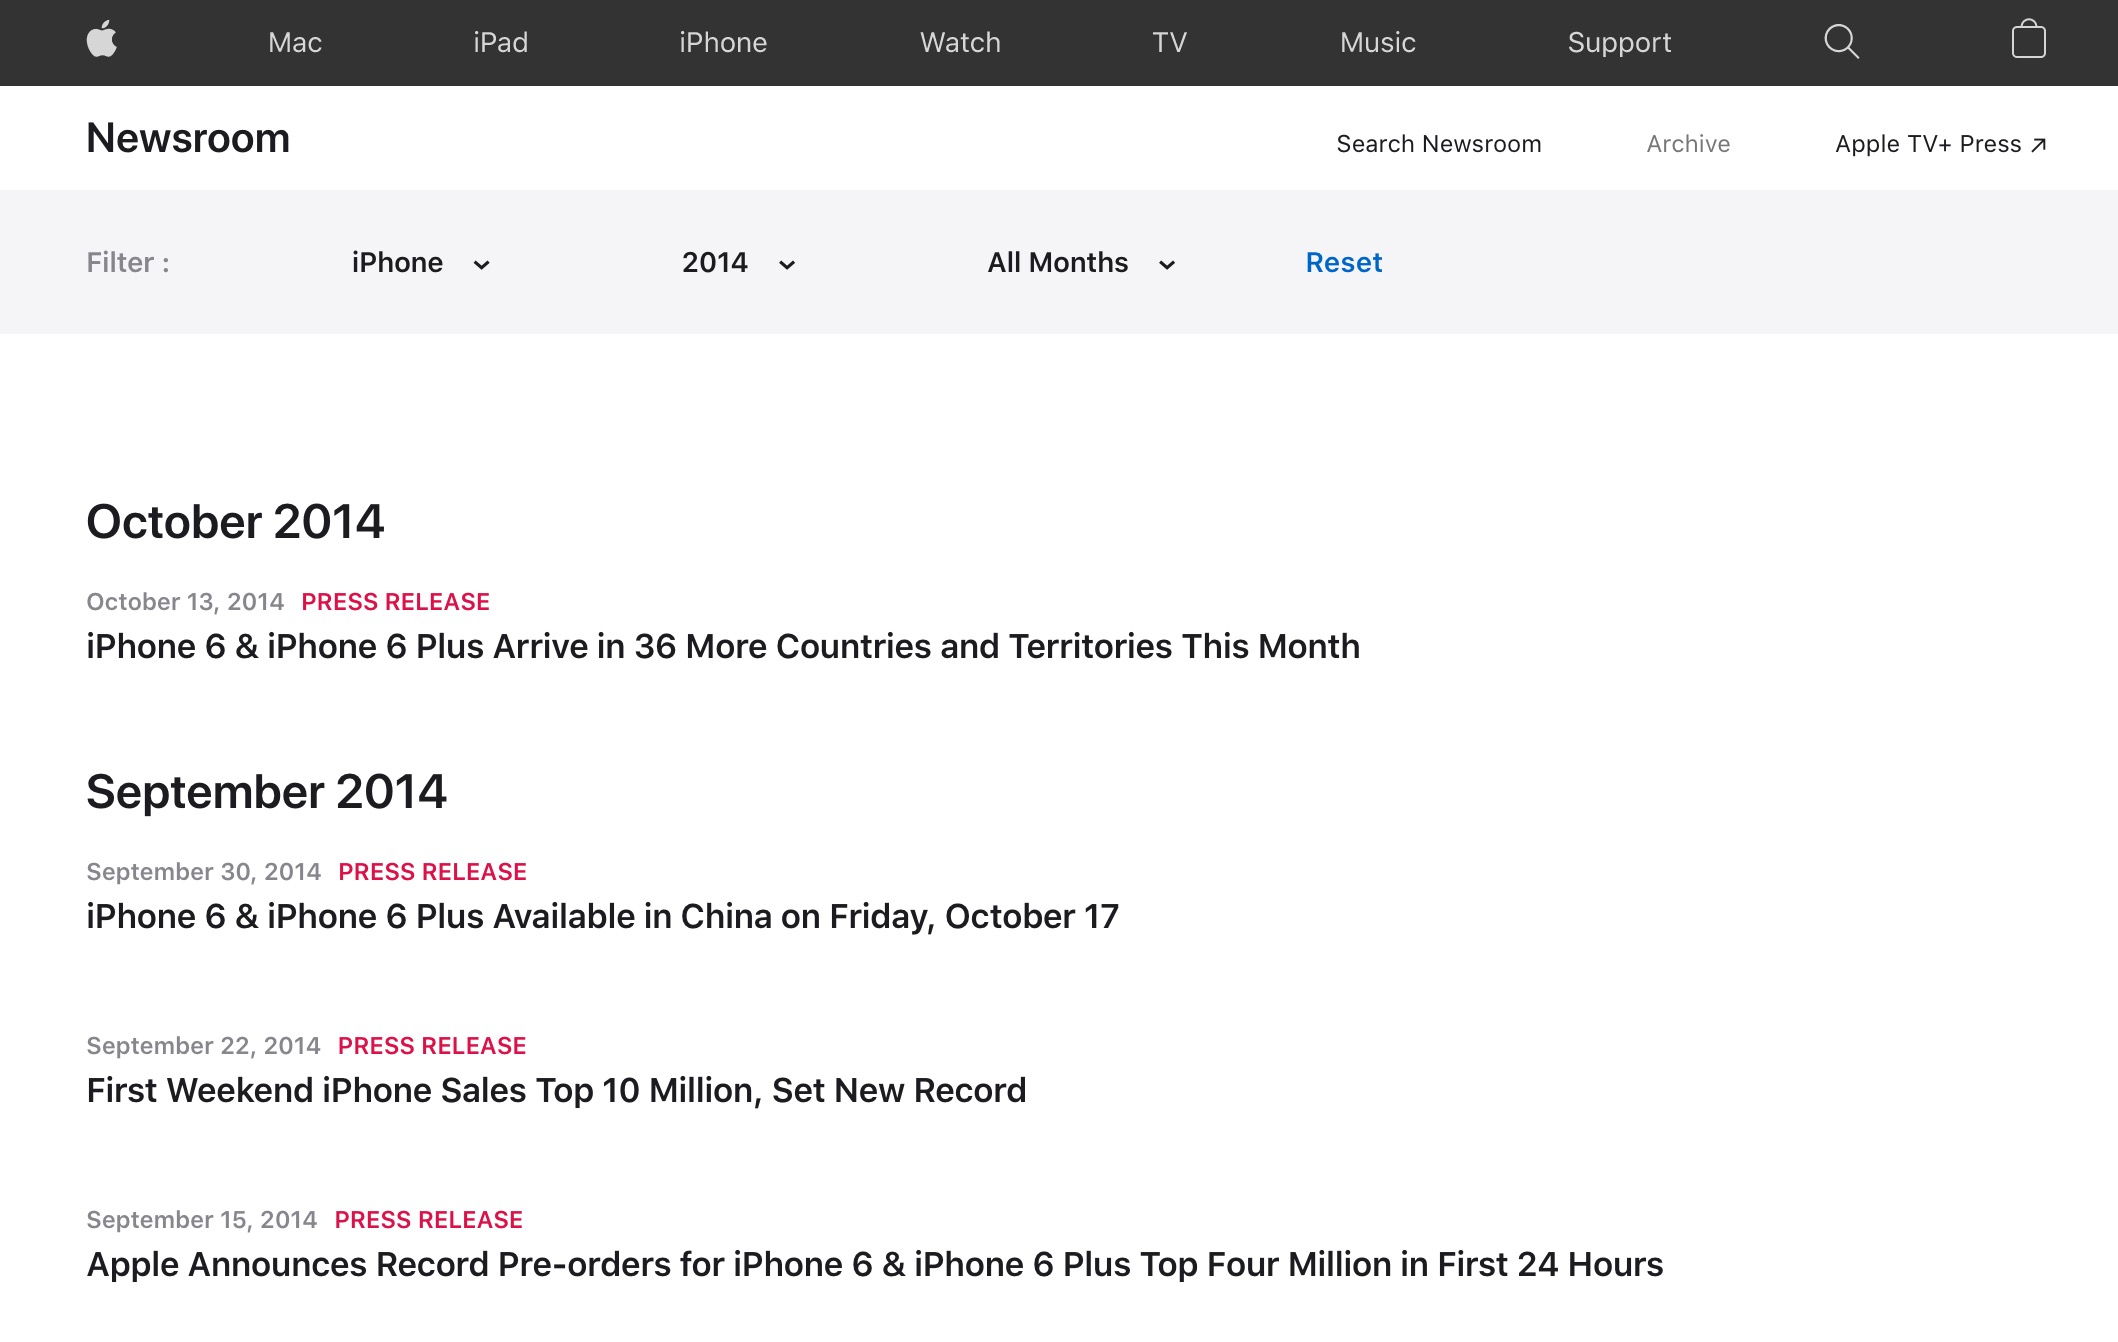Open Music in the navigation bar
The width and height of the screenshot is (2118, 1342).
[x=1377, y=42]
